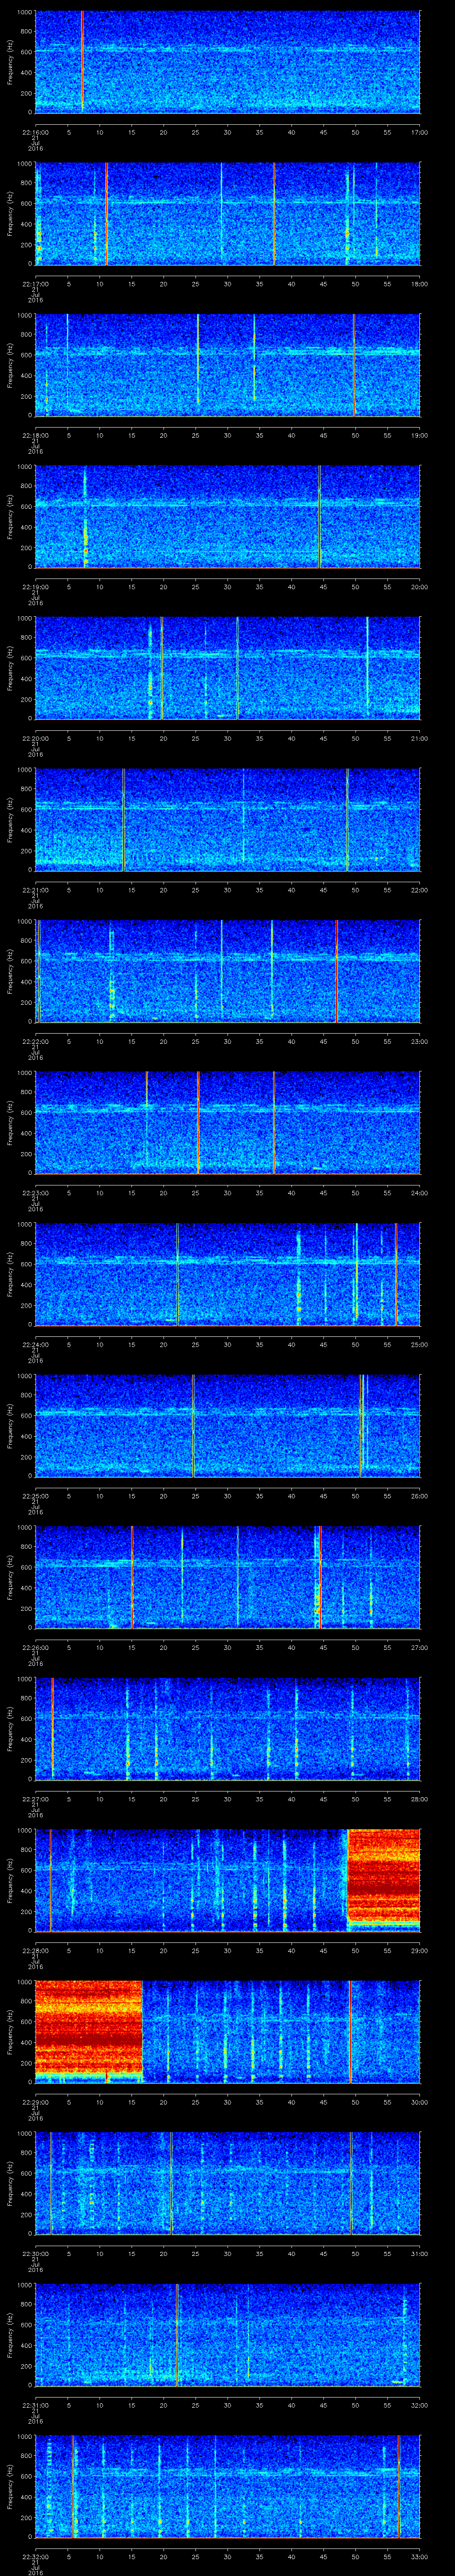Click the spectrogram panel starting at 22:21:00

pos(228,819)
